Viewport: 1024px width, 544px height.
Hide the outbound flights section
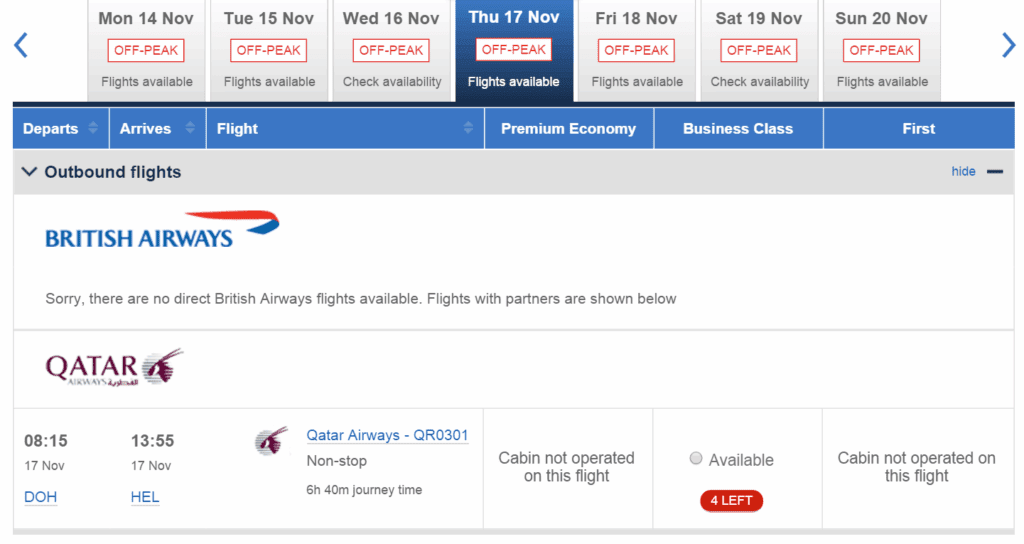tap(963, 172)
